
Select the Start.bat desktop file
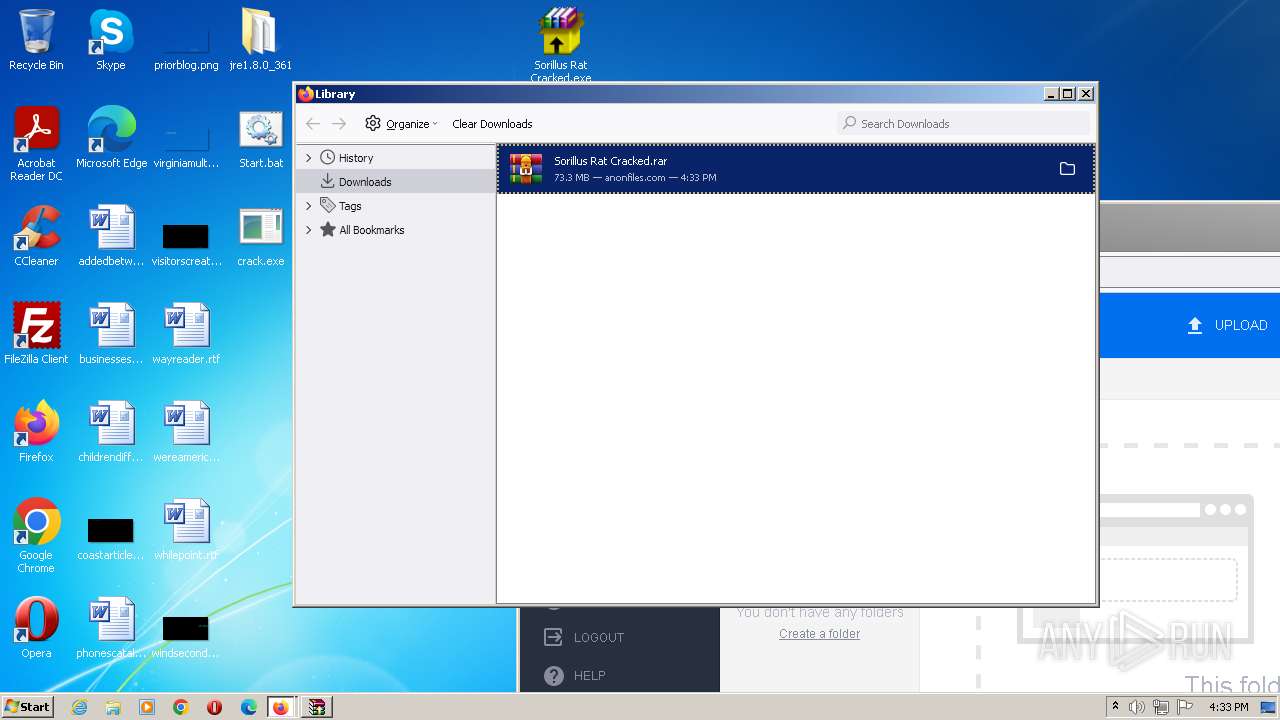click(260, 138)
